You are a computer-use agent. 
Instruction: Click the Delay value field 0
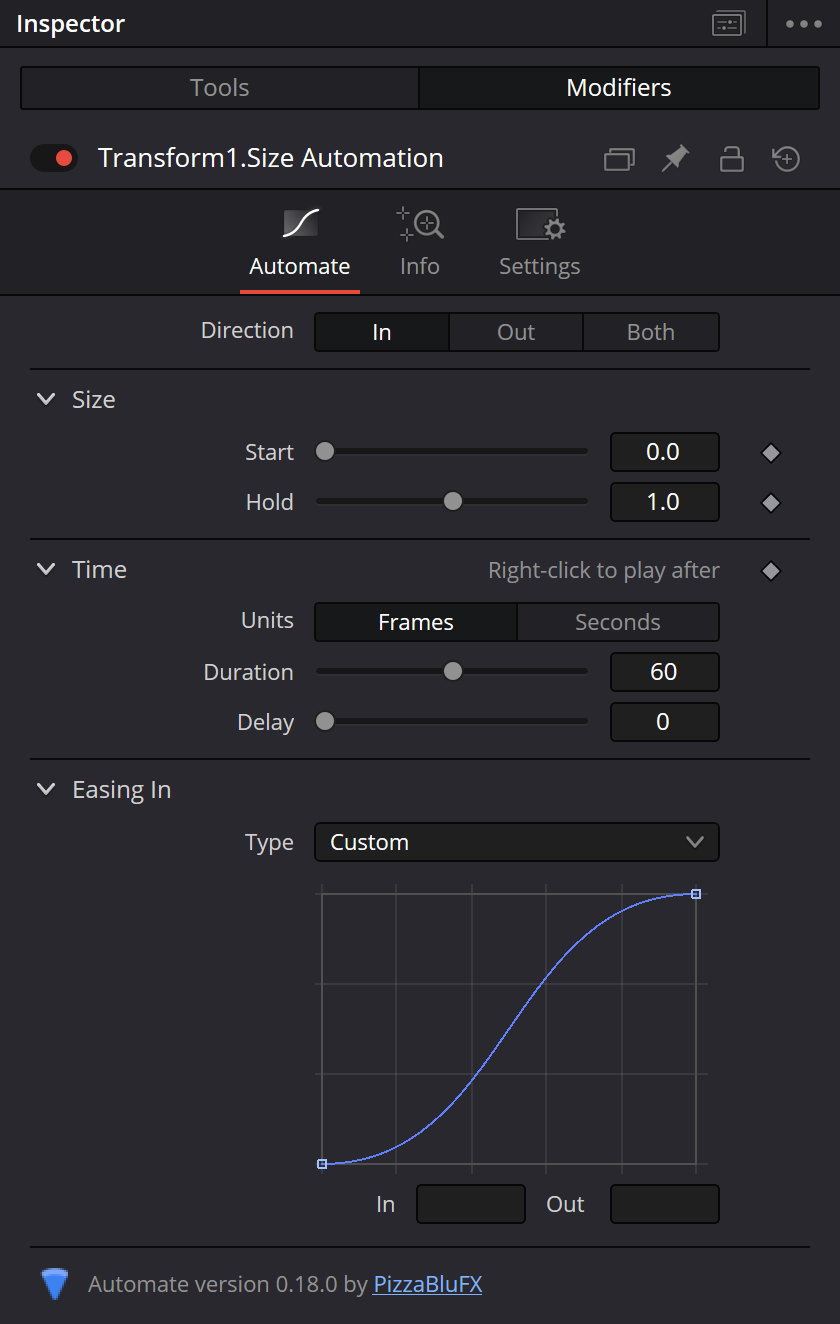[665, 722]
